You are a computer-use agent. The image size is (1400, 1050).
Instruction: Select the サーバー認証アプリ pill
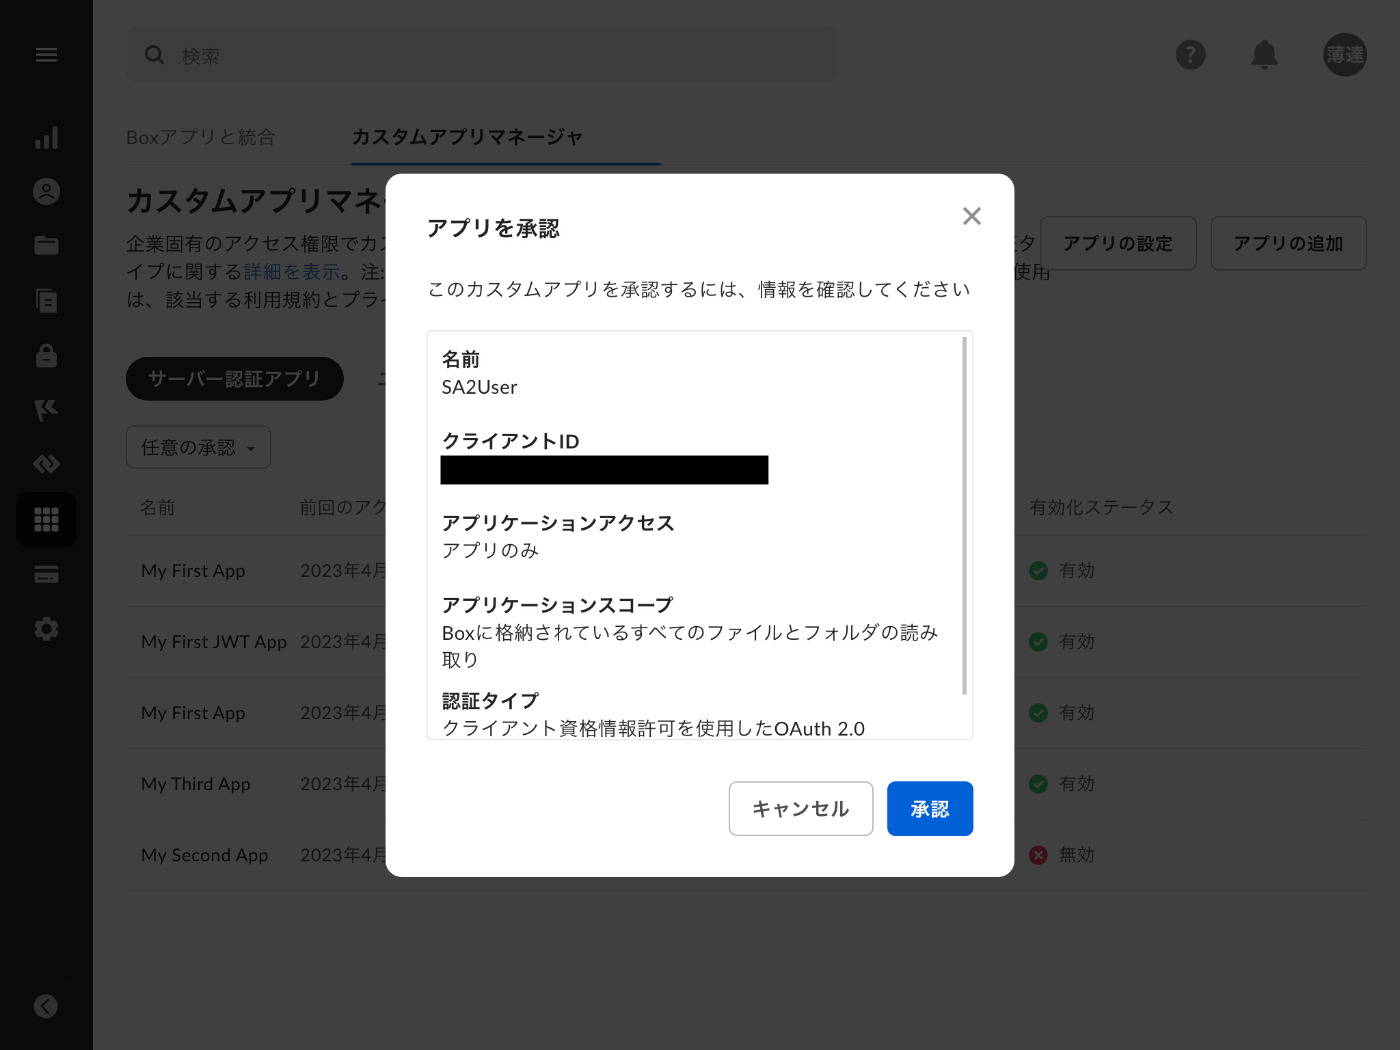pyautogui.click(x=234, y=379)
